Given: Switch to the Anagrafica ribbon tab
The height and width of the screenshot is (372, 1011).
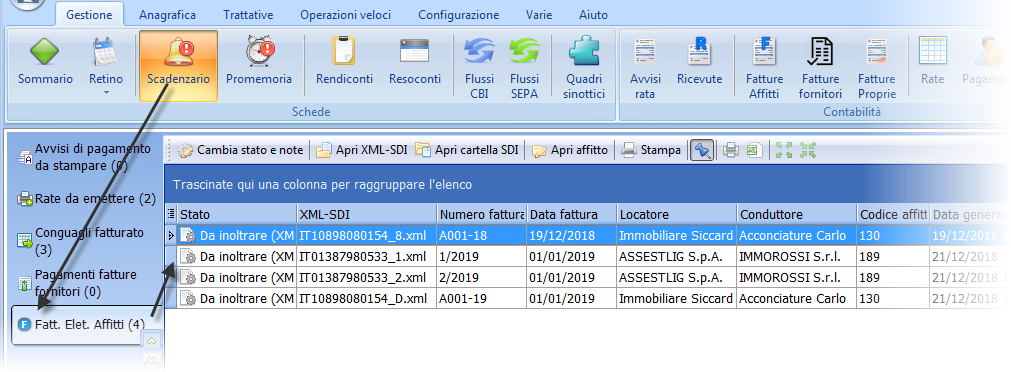Looking at the screenshot, I should coord(167,15).
